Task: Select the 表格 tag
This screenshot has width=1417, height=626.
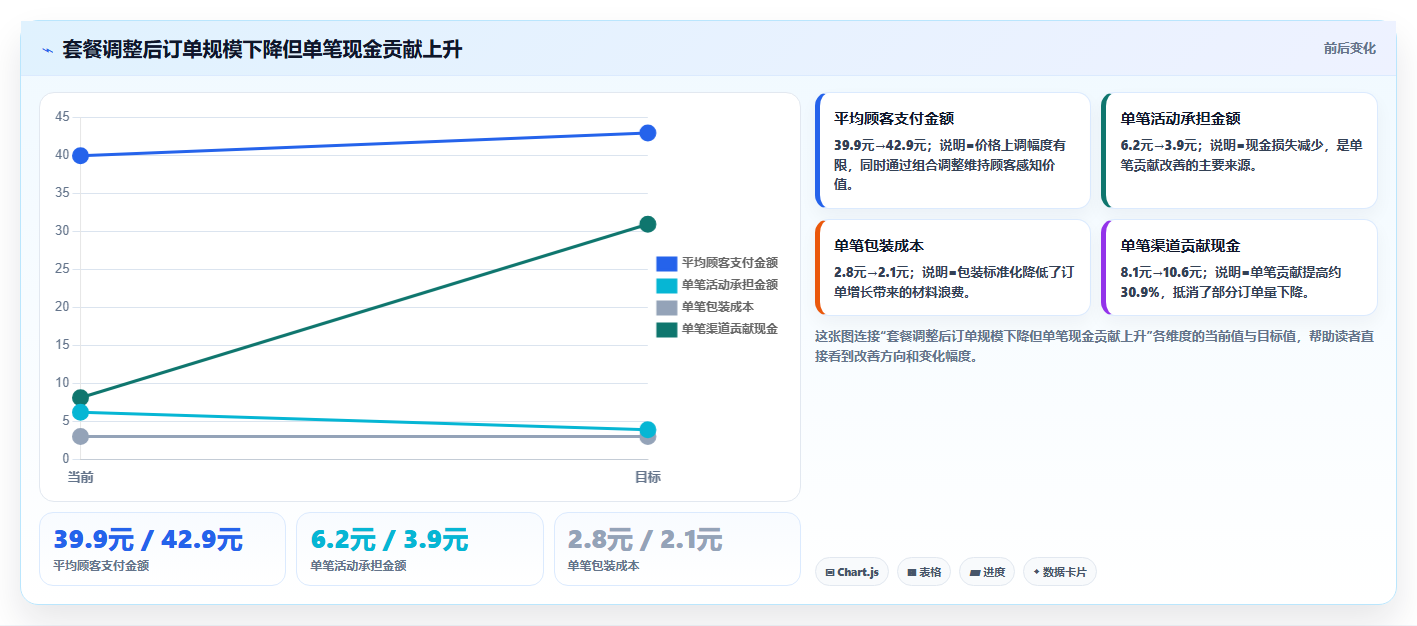Action: (x=924, y=572)
